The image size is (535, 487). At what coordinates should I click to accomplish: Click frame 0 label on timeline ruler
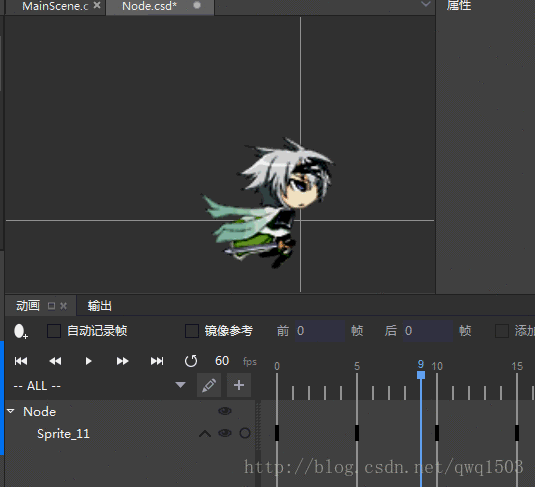click(277, 367)
